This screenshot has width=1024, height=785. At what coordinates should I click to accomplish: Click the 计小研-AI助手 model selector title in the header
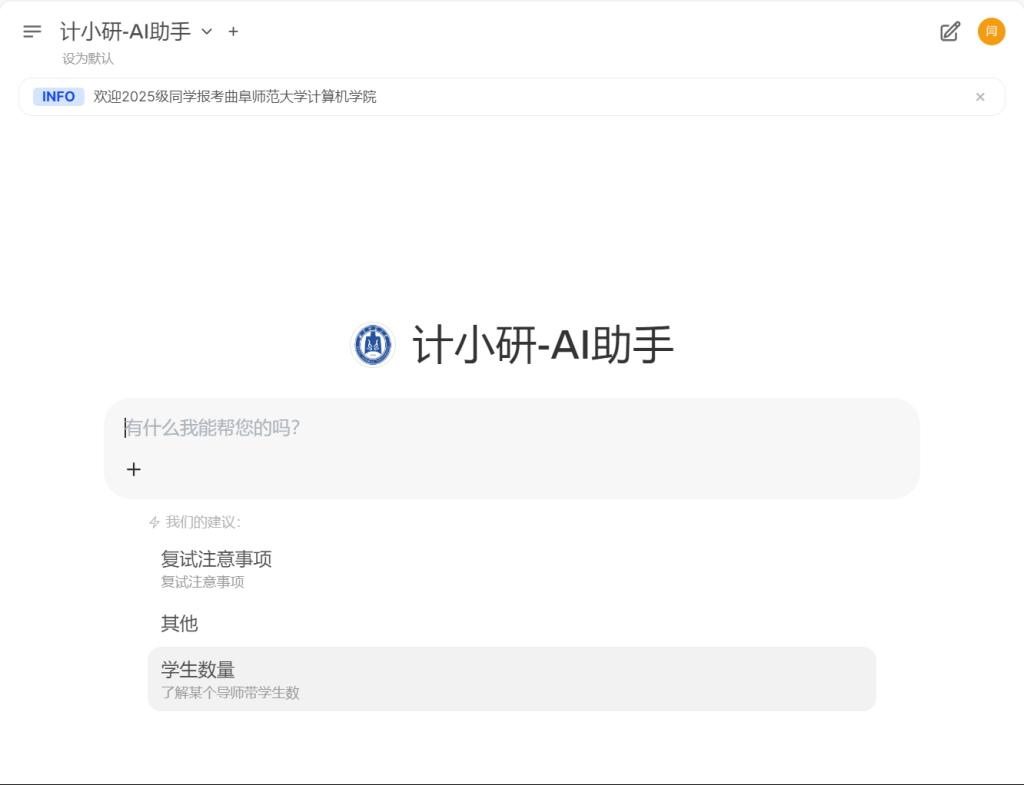pyautogui.click(x=125, y=31)
